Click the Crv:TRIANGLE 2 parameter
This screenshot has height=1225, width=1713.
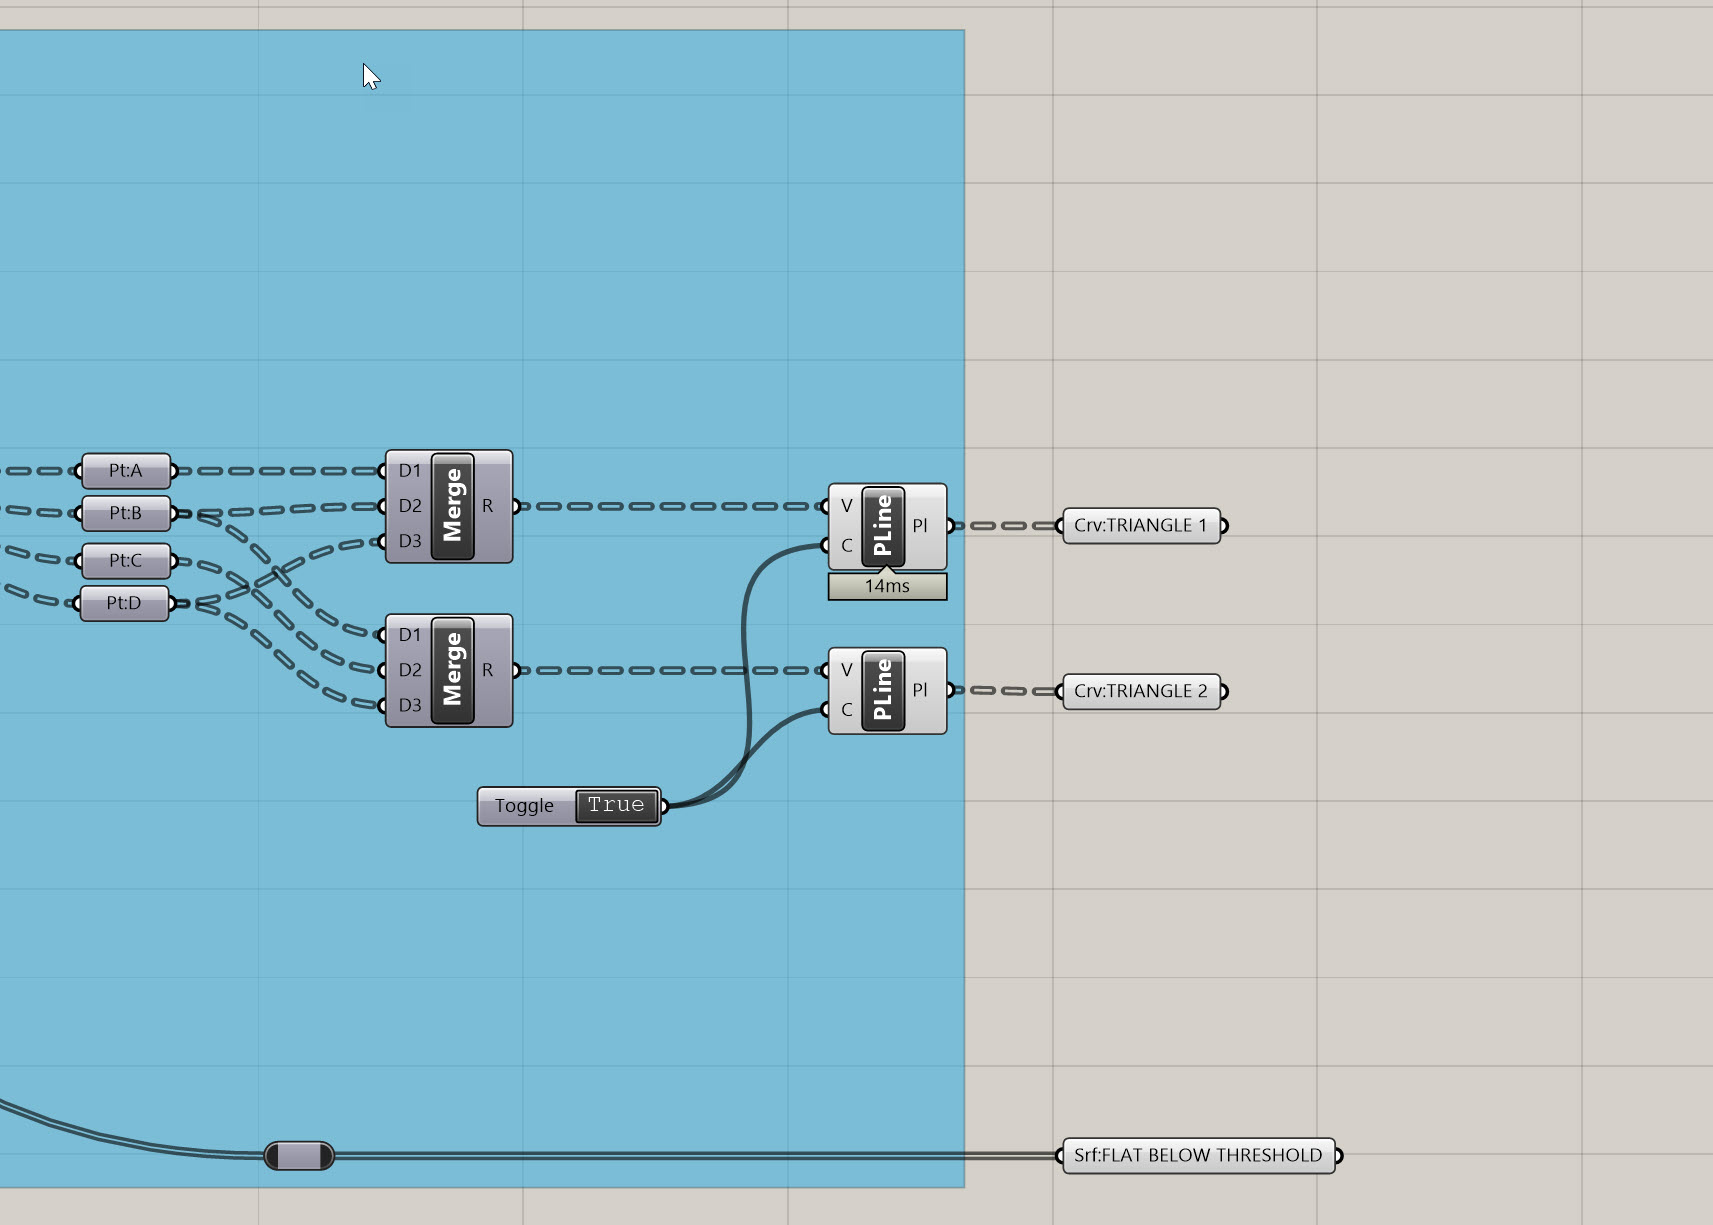pyautogui.click(x=1140, y=691)
